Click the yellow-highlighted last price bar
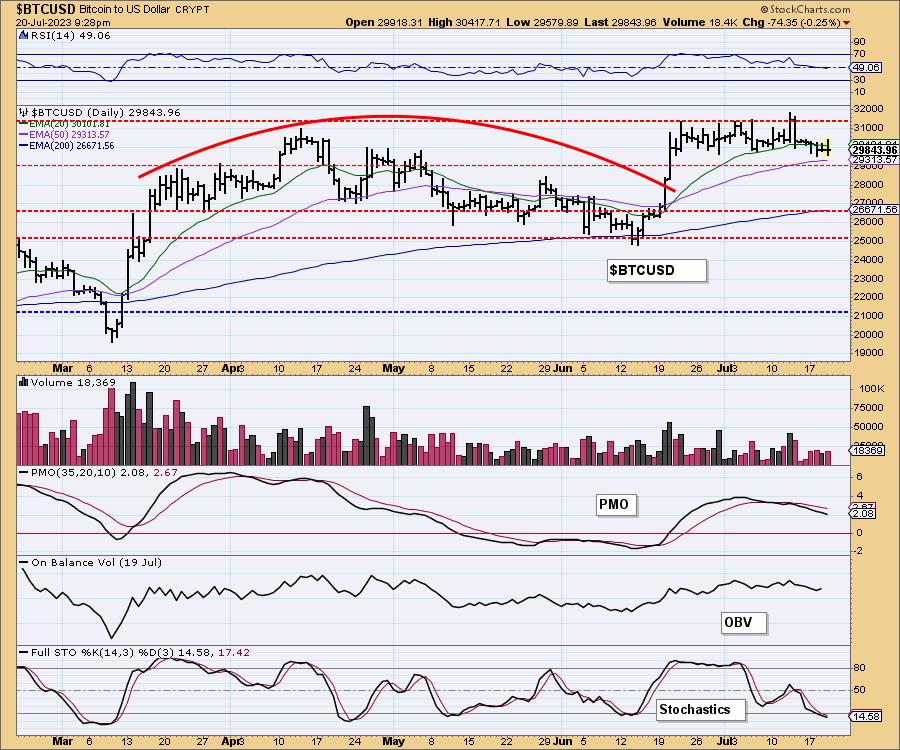 pos(827,147)
